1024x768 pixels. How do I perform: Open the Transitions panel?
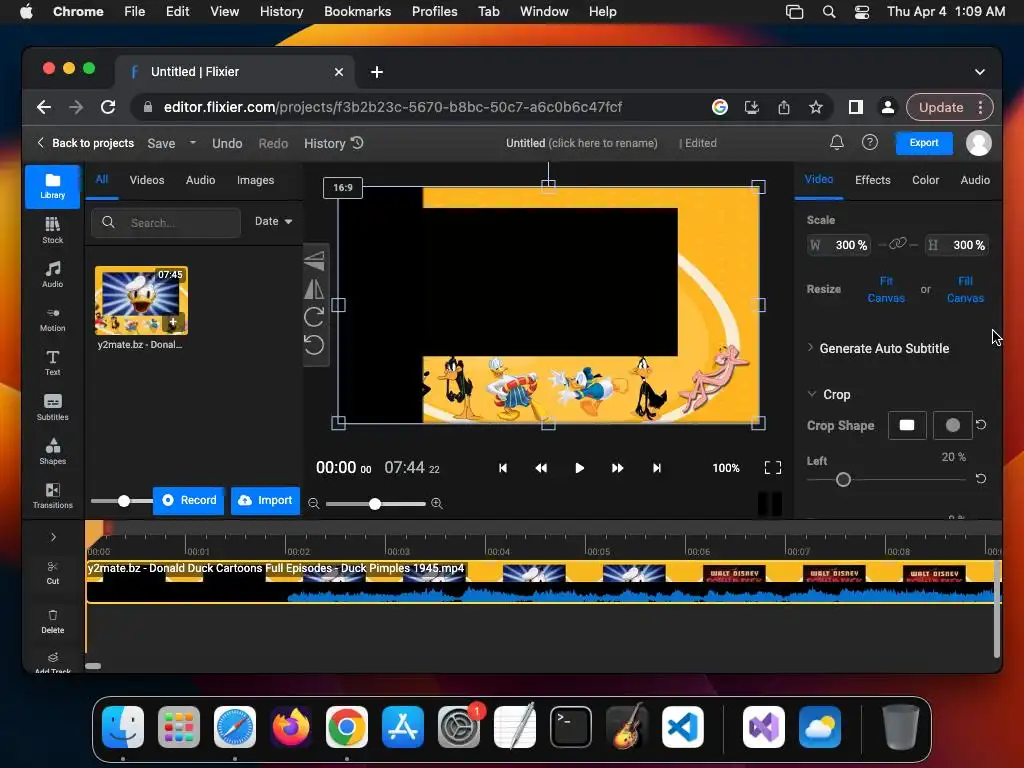click(52, 495)
